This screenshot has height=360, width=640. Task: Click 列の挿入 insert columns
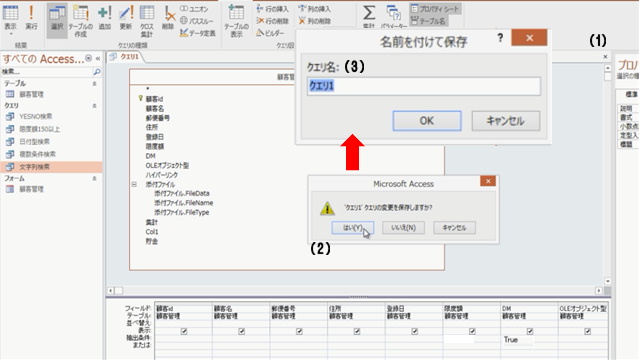pos(314,9)
